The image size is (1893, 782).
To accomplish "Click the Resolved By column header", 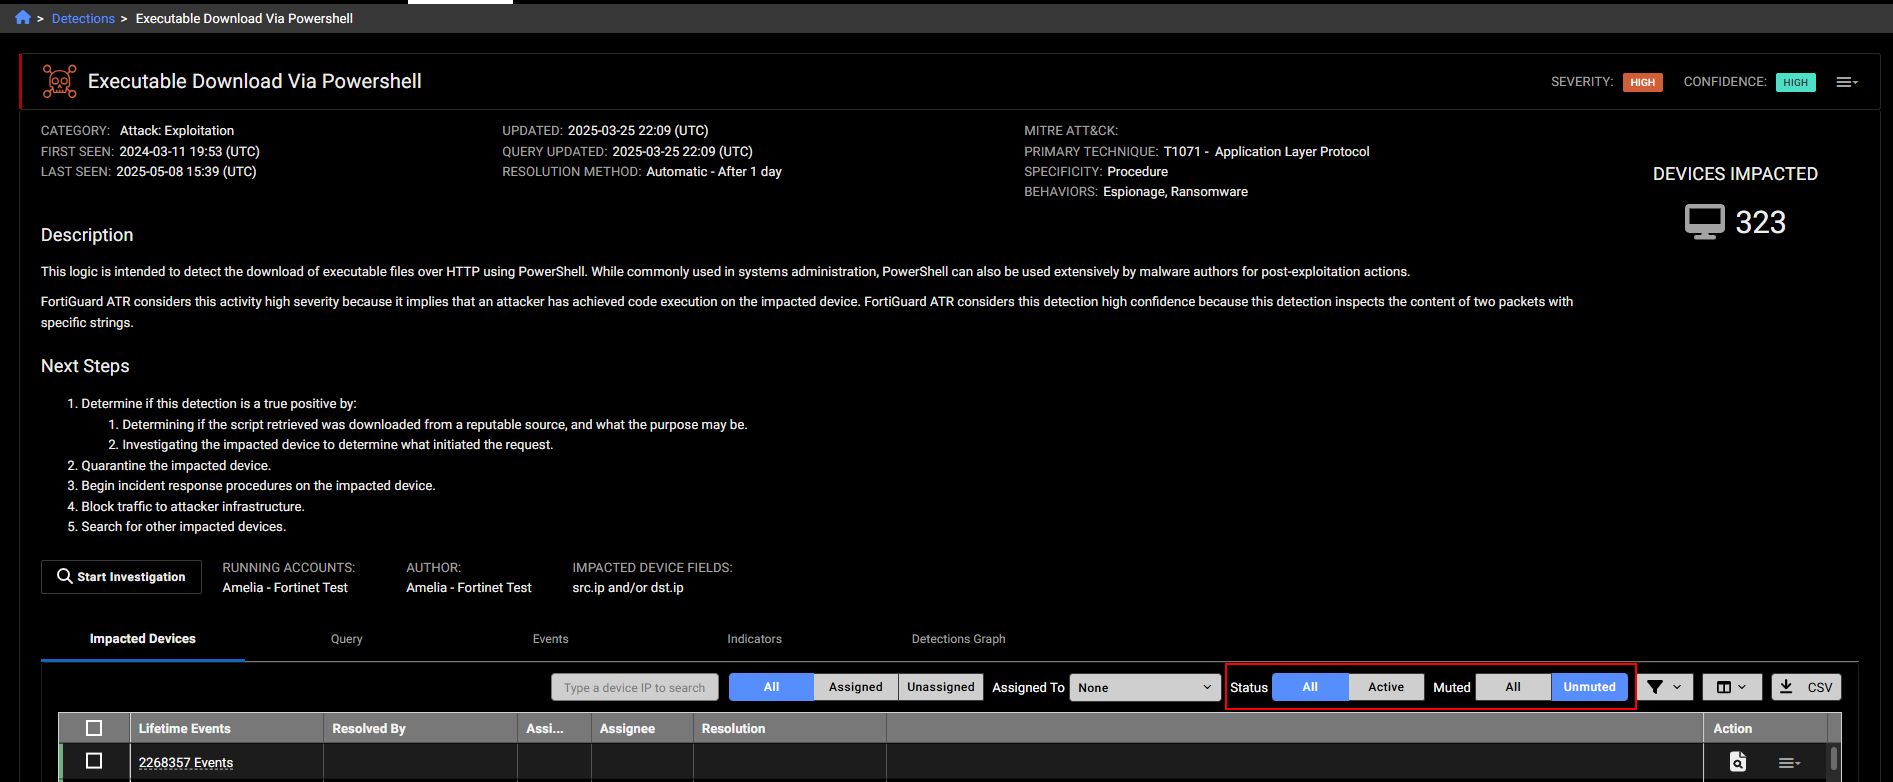I will 420,728.
